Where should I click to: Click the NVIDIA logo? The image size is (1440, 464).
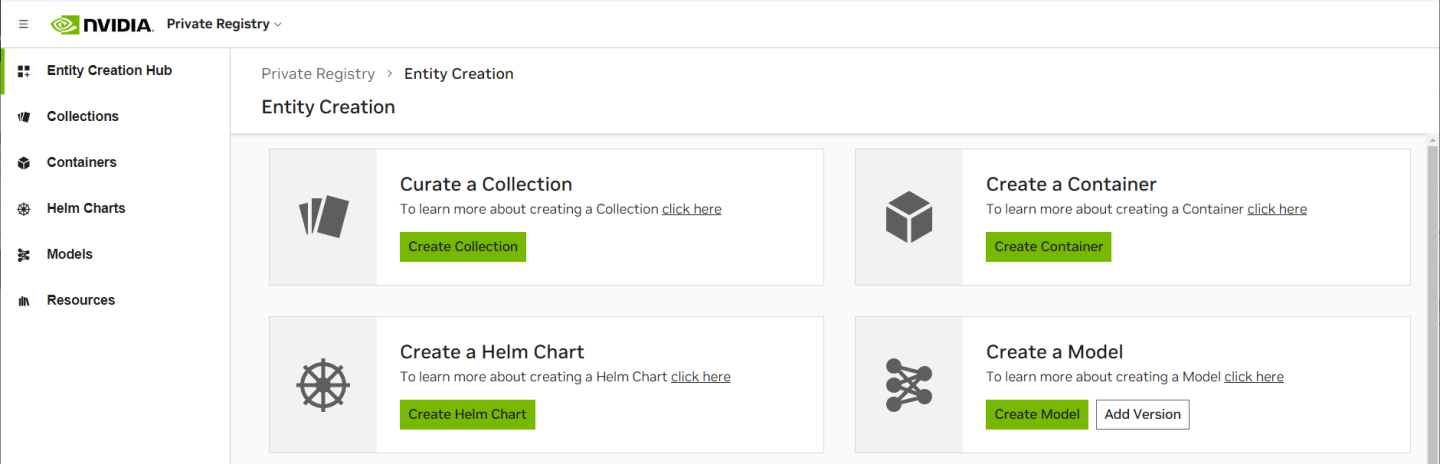click(102, 24)
